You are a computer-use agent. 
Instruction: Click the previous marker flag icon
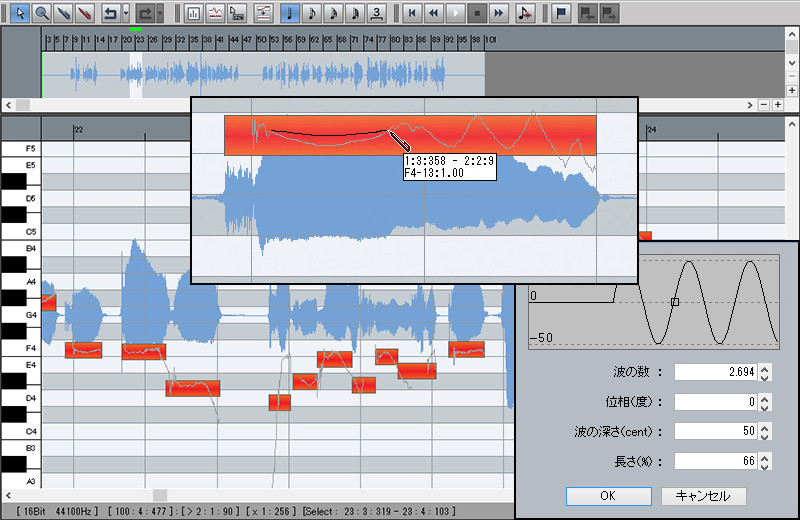[588, 13]
